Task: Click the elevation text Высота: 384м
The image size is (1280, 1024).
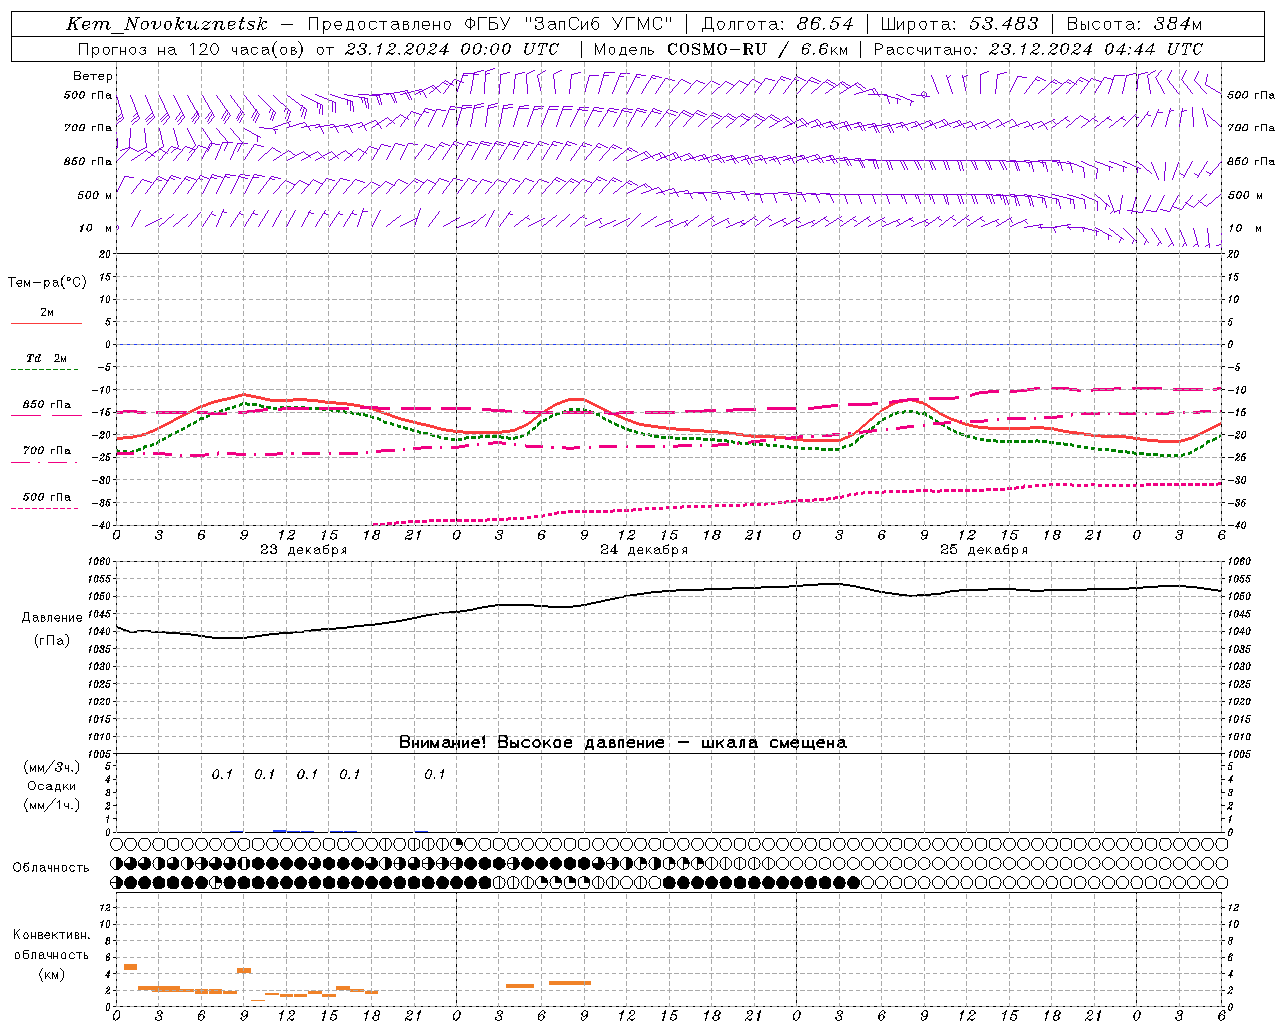Action: coord(1134,24)
